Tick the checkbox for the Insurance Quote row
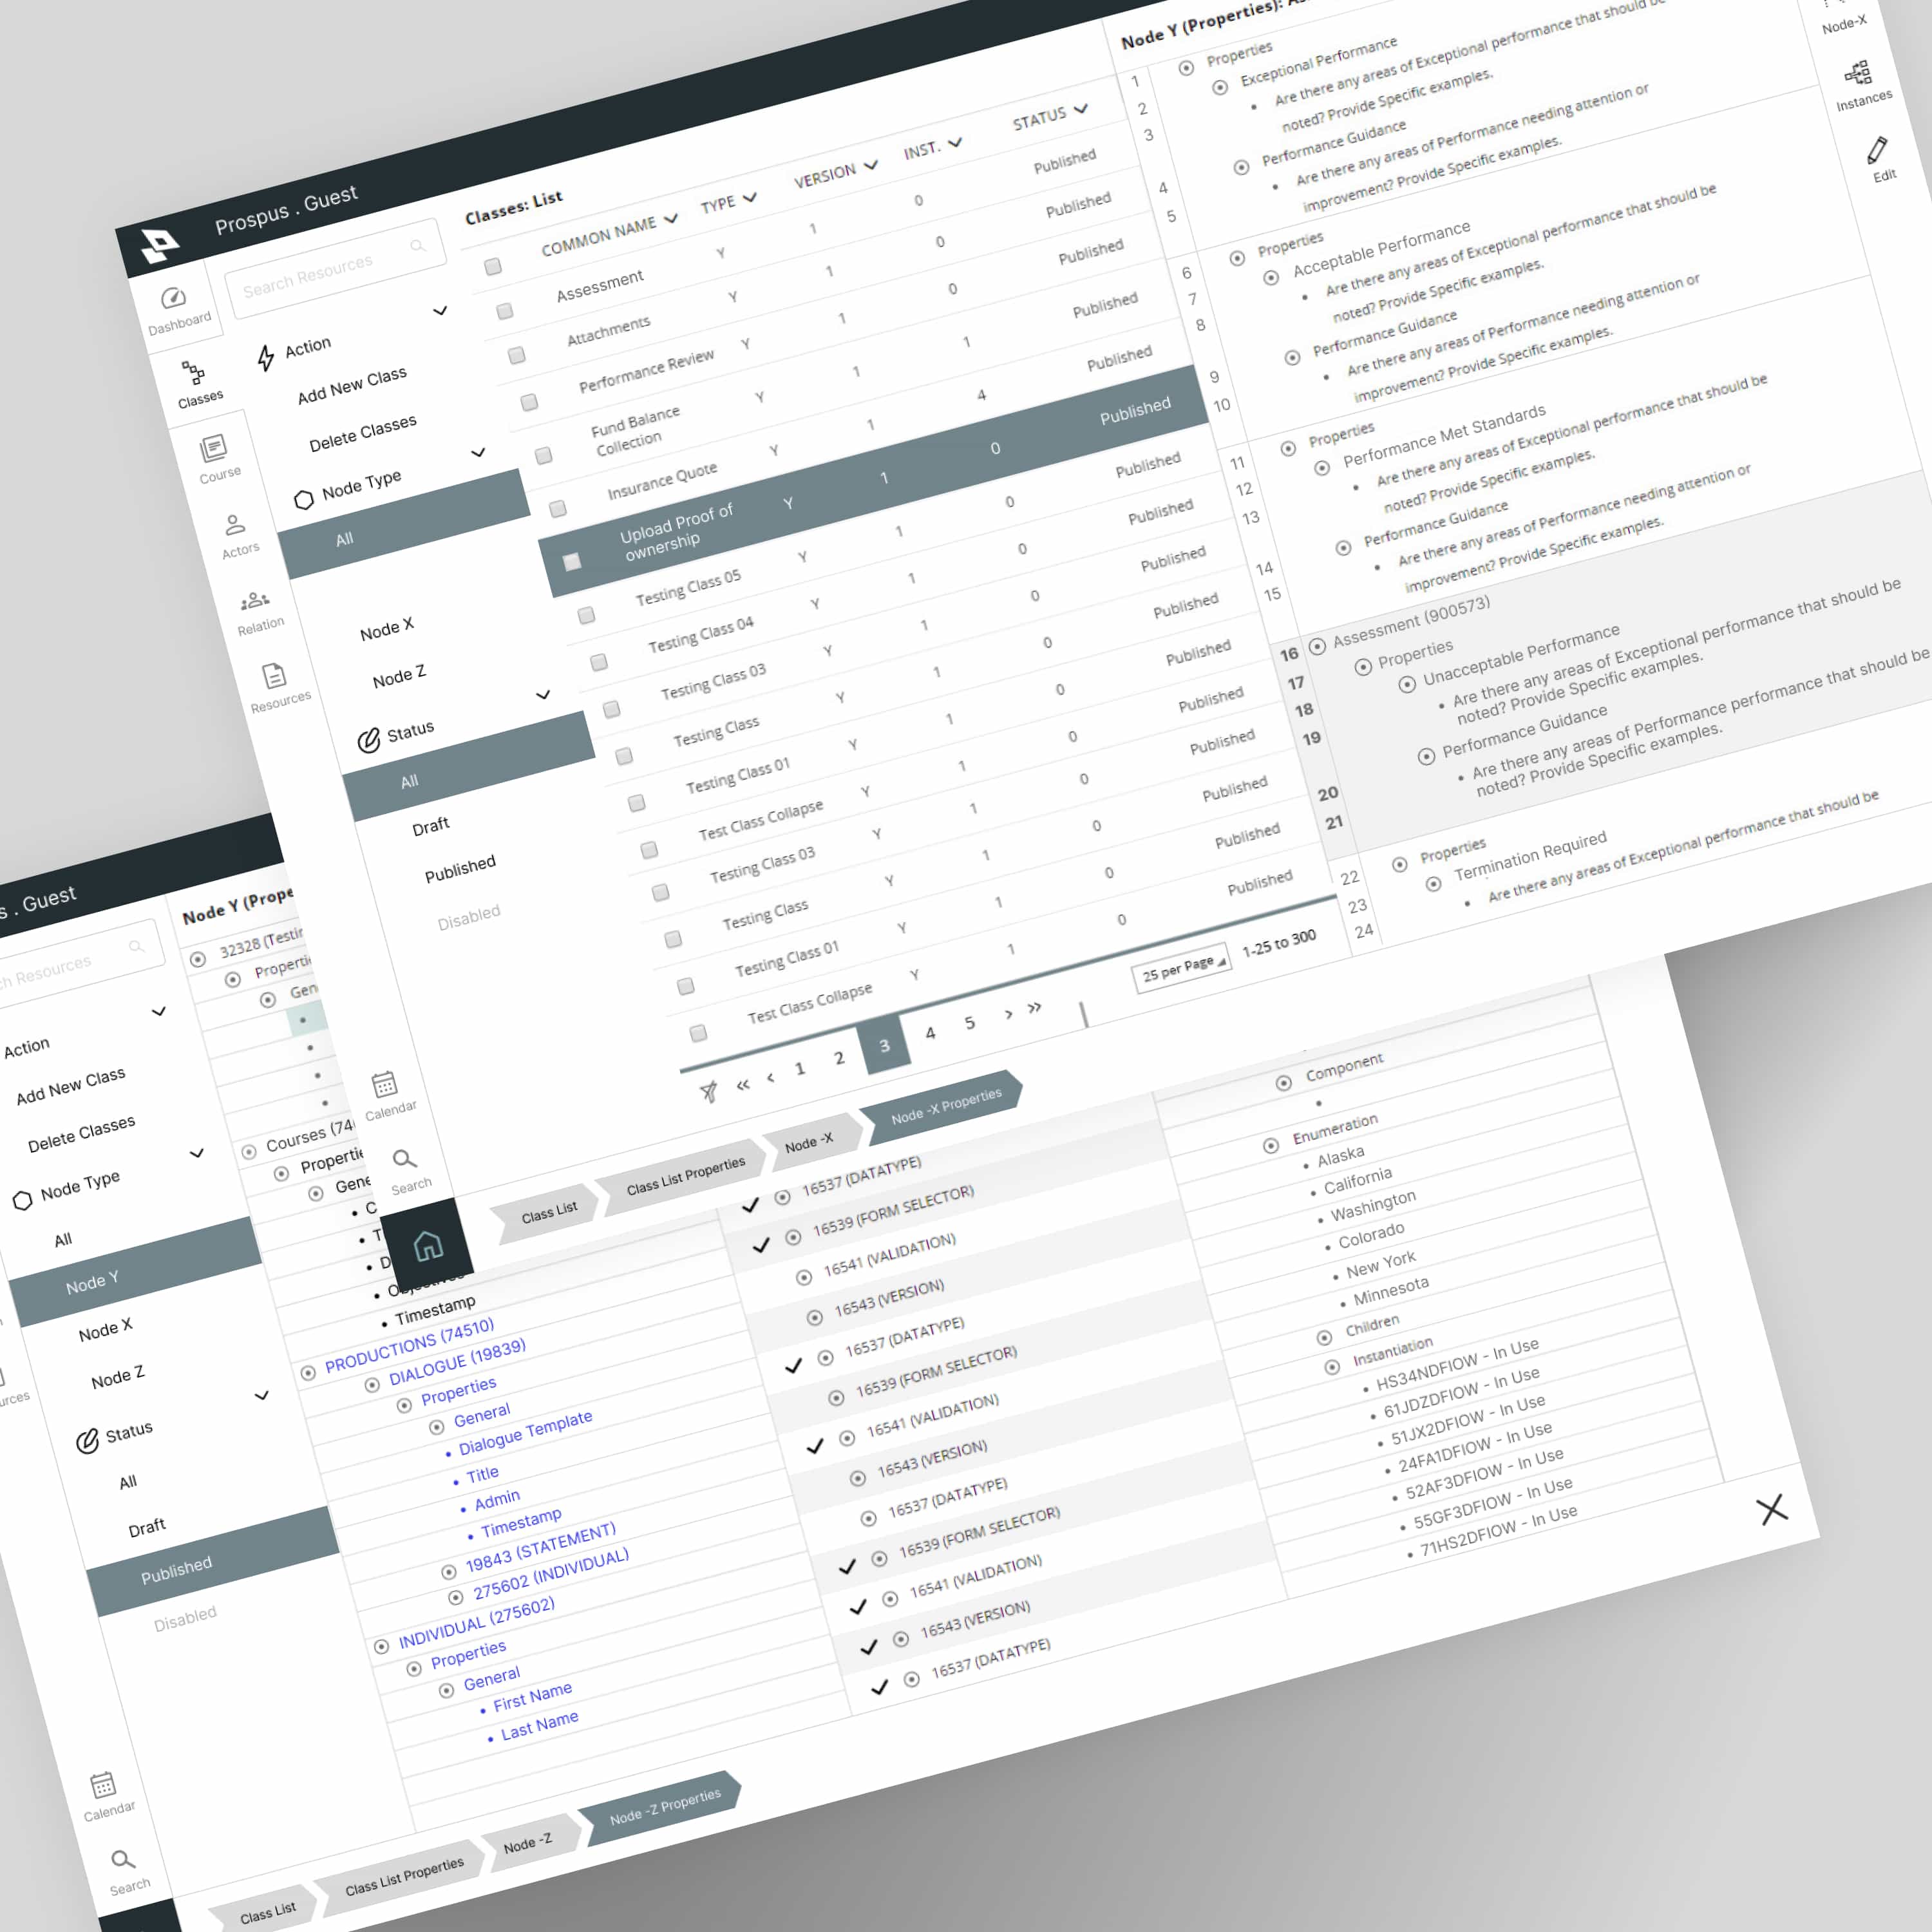 click(x=557, y=508)
